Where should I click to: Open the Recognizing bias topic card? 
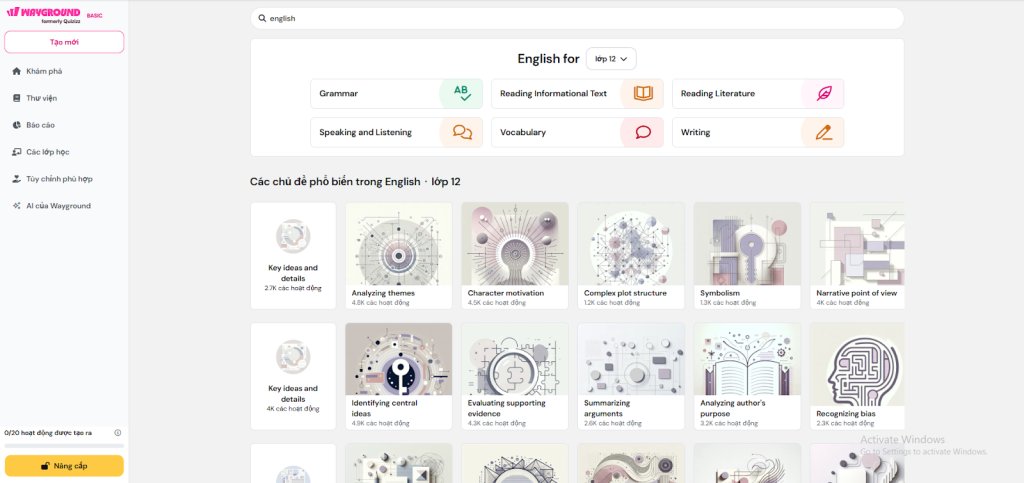coord(857,375)
